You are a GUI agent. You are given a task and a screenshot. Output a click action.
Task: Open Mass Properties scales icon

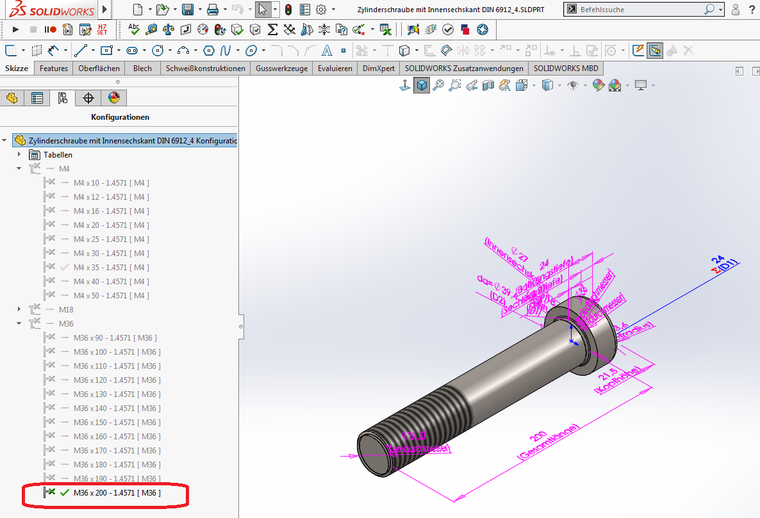click(x=168, y=30)
